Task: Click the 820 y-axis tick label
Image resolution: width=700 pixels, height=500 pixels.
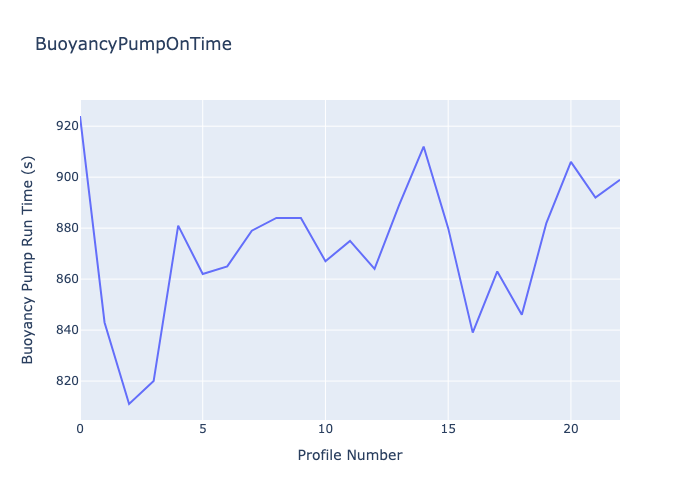Action: pyautogui.click(x=68, y=381)
